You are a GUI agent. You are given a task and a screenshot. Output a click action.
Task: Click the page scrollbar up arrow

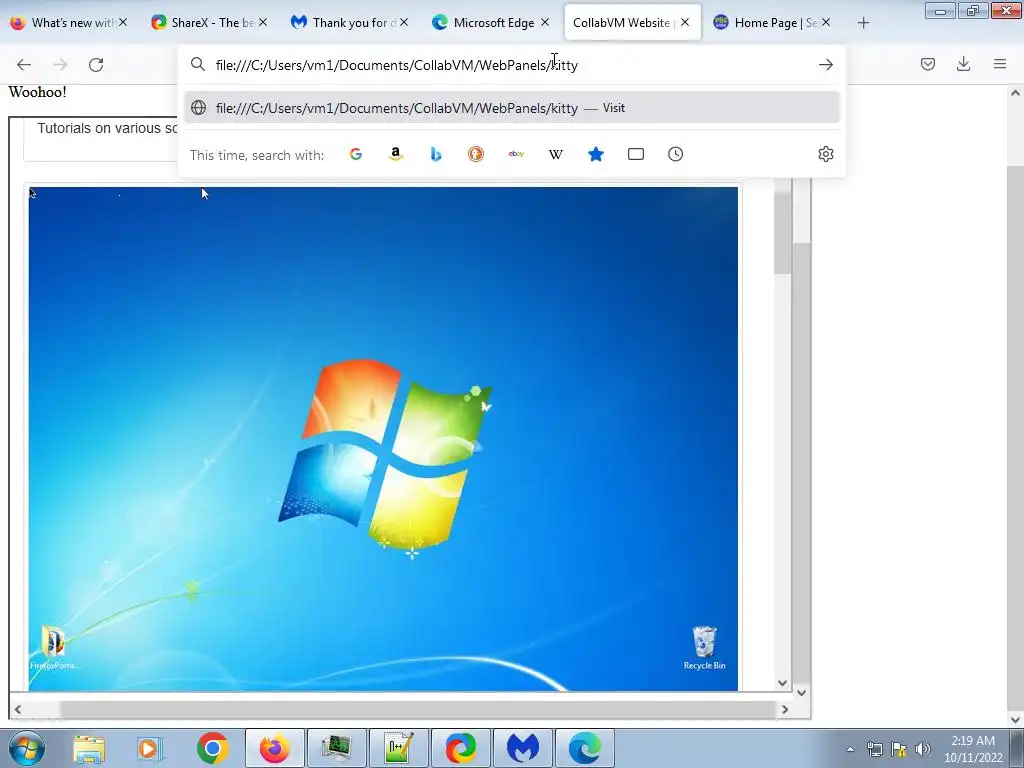(x=1015, y=93)
